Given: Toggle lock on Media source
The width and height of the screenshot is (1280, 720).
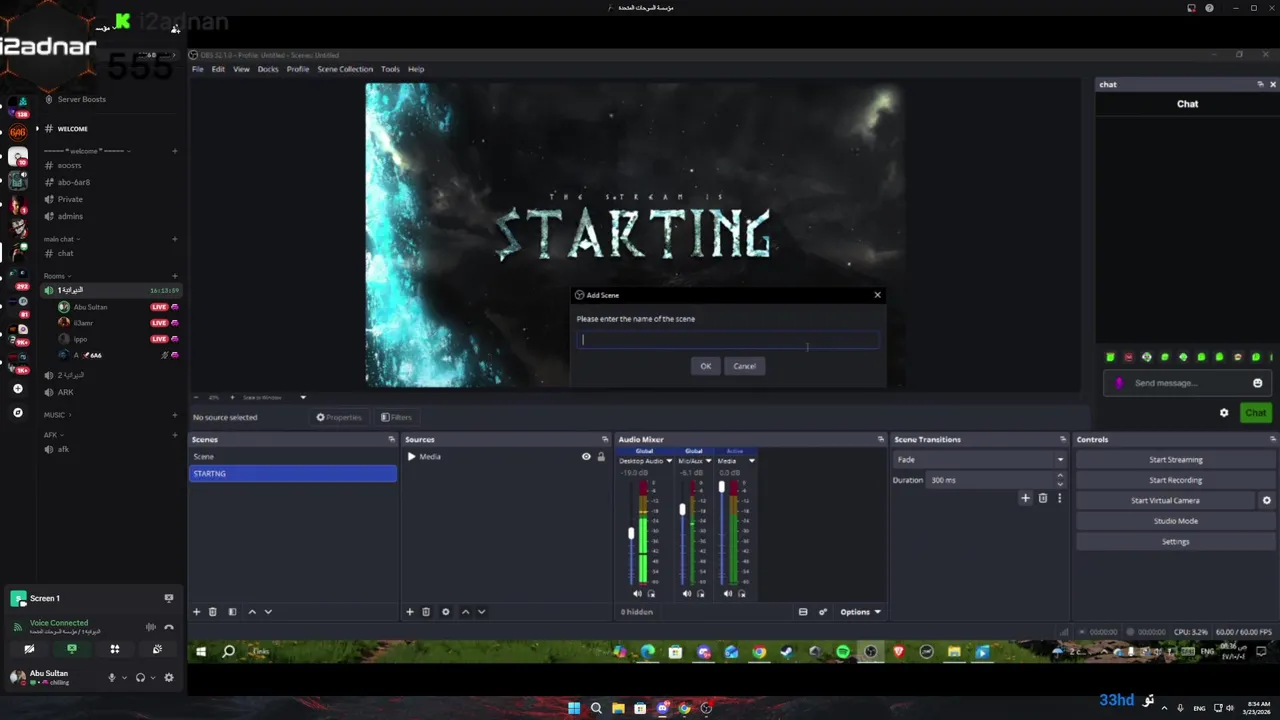Looking at the screenshot, I should 601,457.
